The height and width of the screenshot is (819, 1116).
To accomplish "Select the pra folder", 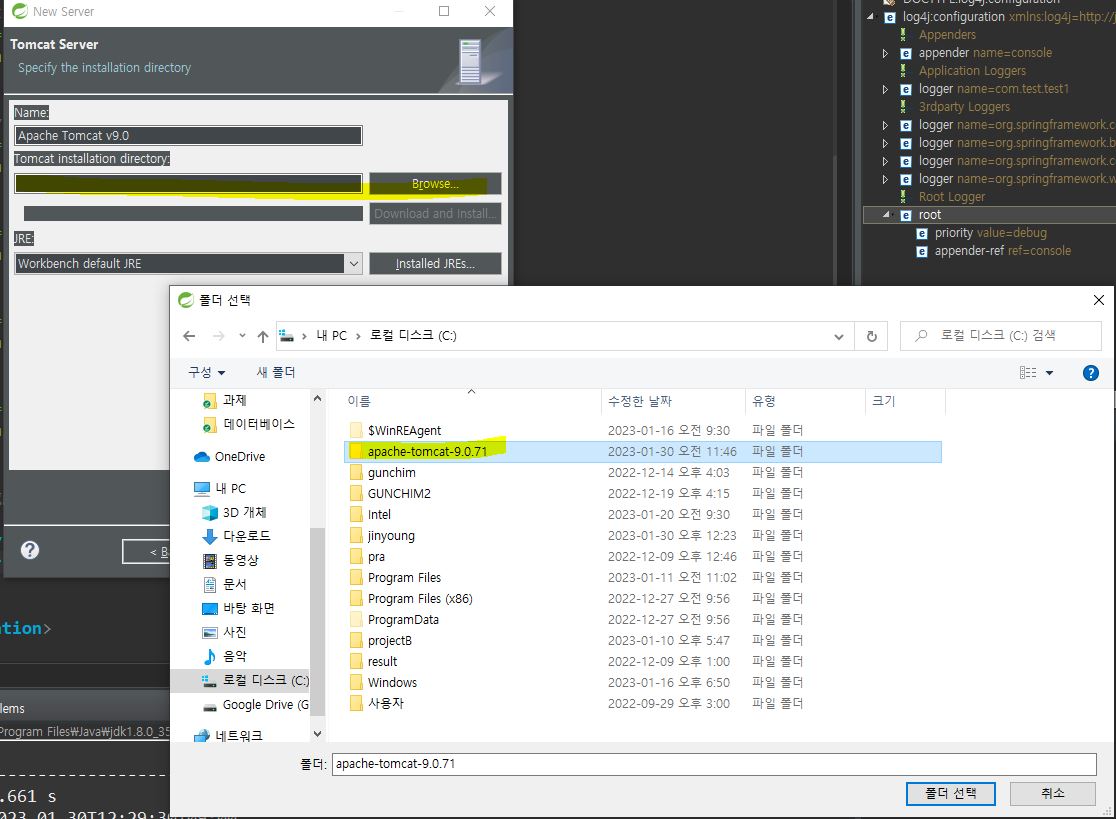I will [x=376, y=556].
